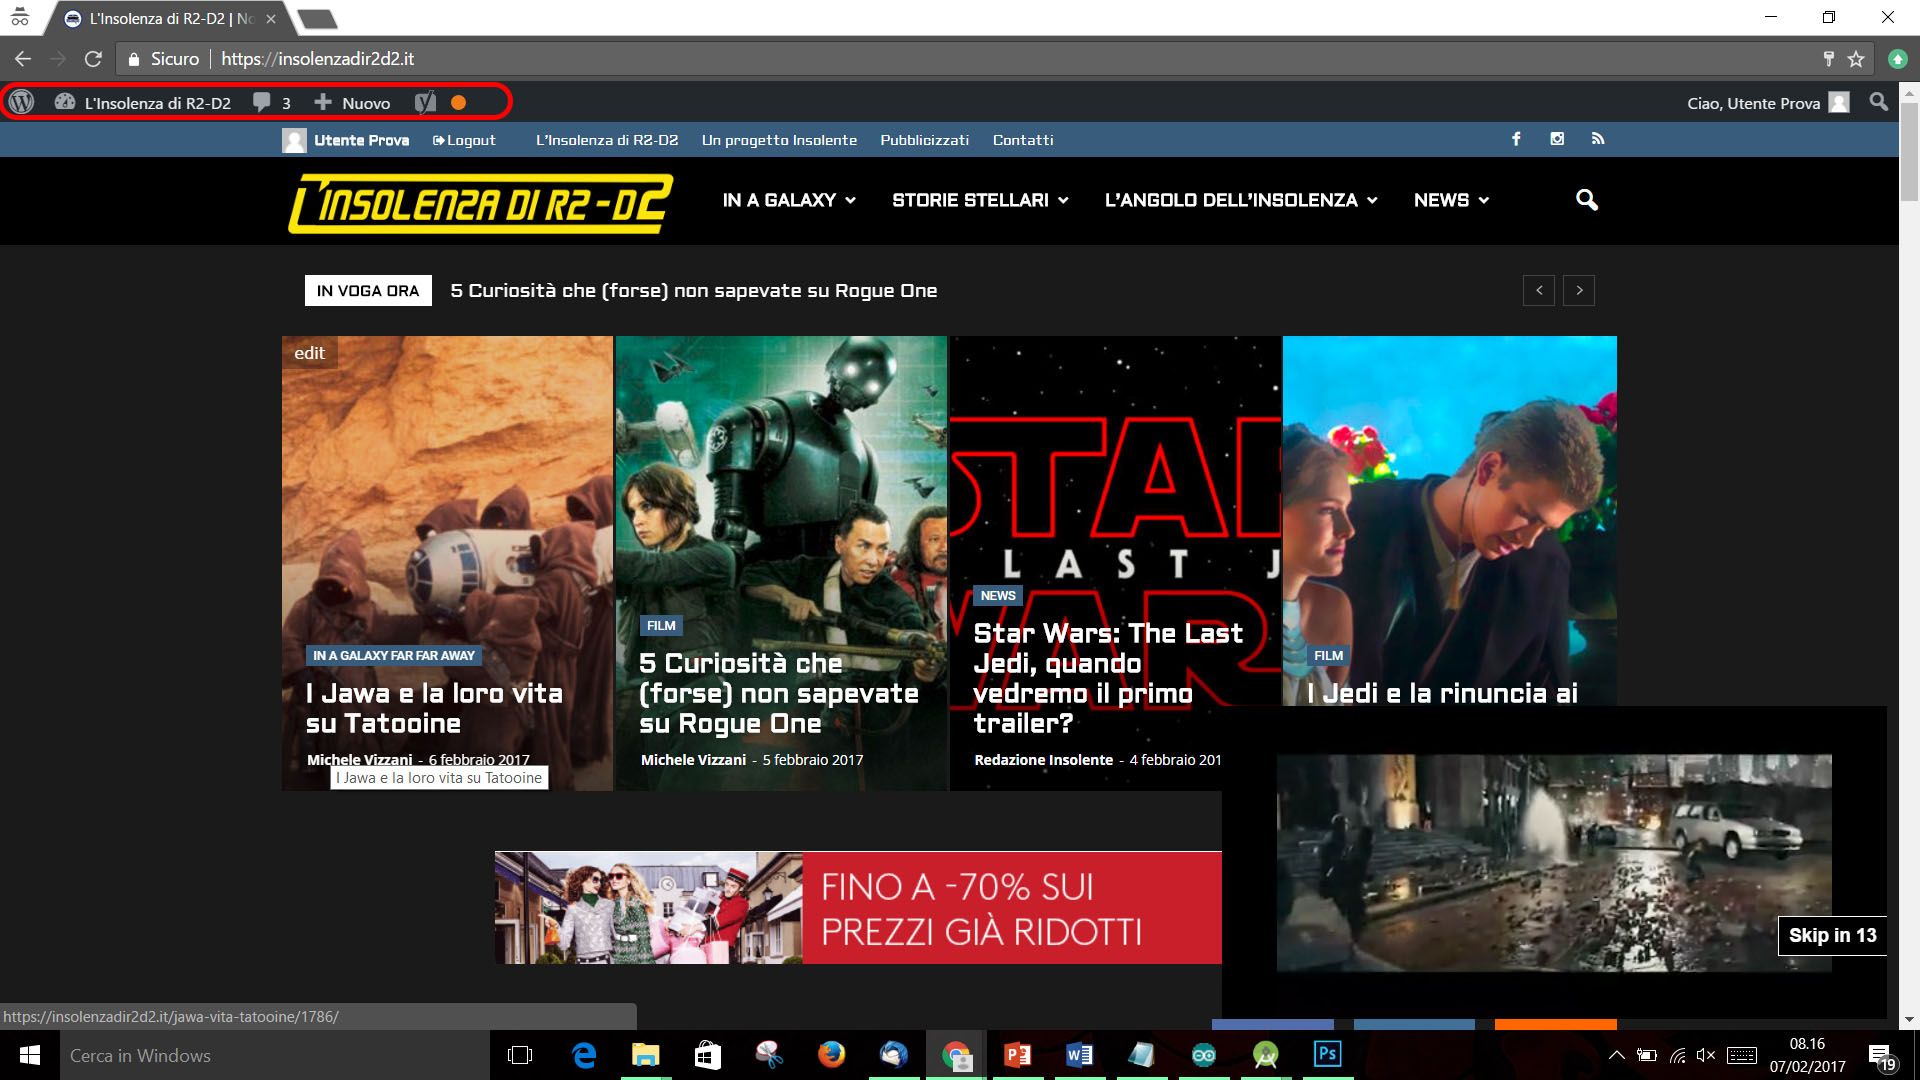Launch Microsoft Edge from taskbar

point(584,1055)
